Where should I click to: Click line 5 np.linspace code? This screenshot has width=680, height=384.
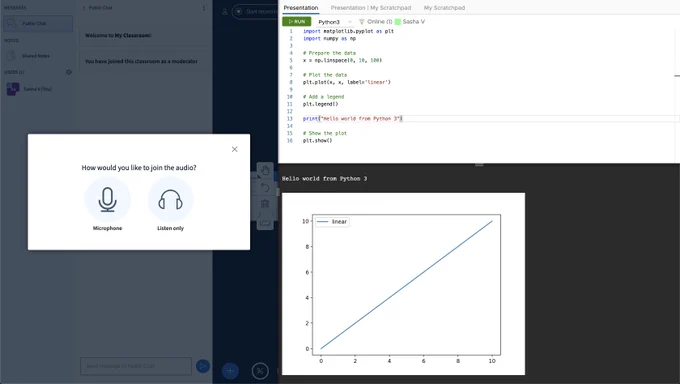[342, 60]
